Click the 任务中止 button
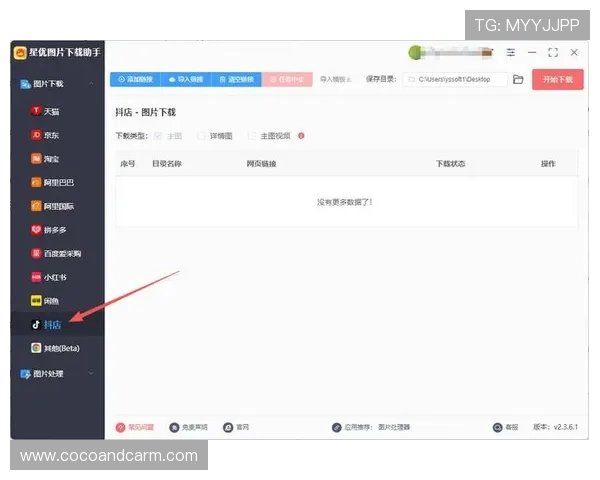600x480 pixels. [x=287, y=79]
